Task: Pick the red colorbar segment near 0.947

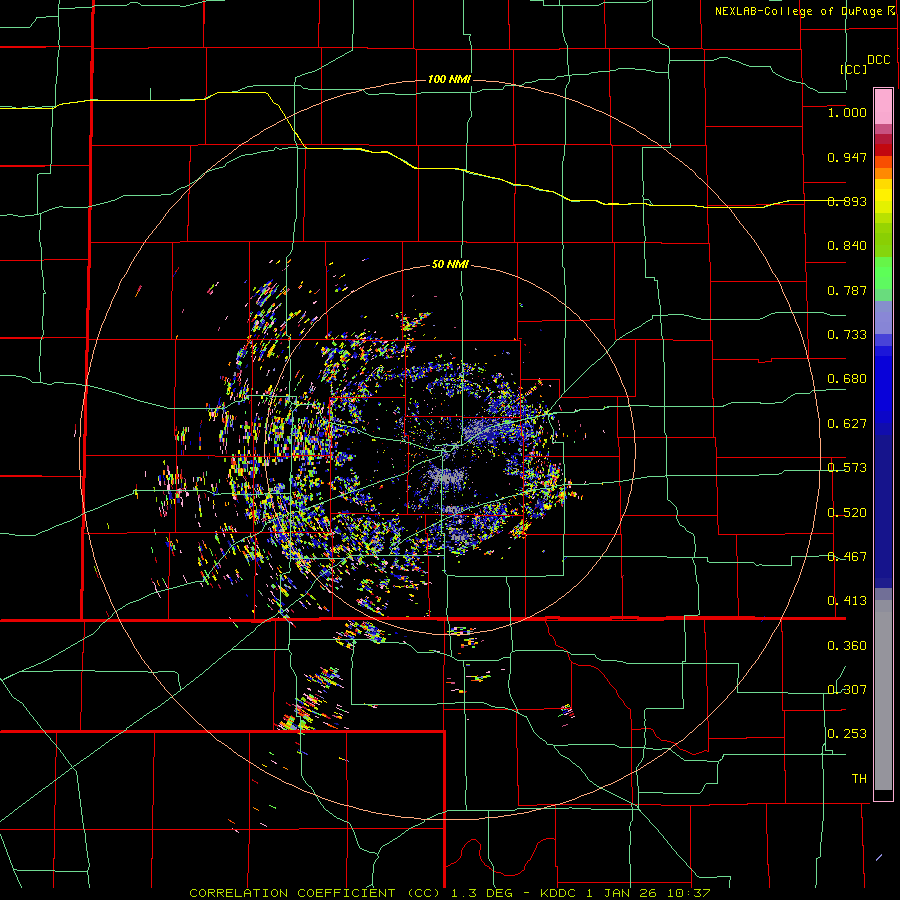Action: tap(883, 150)
